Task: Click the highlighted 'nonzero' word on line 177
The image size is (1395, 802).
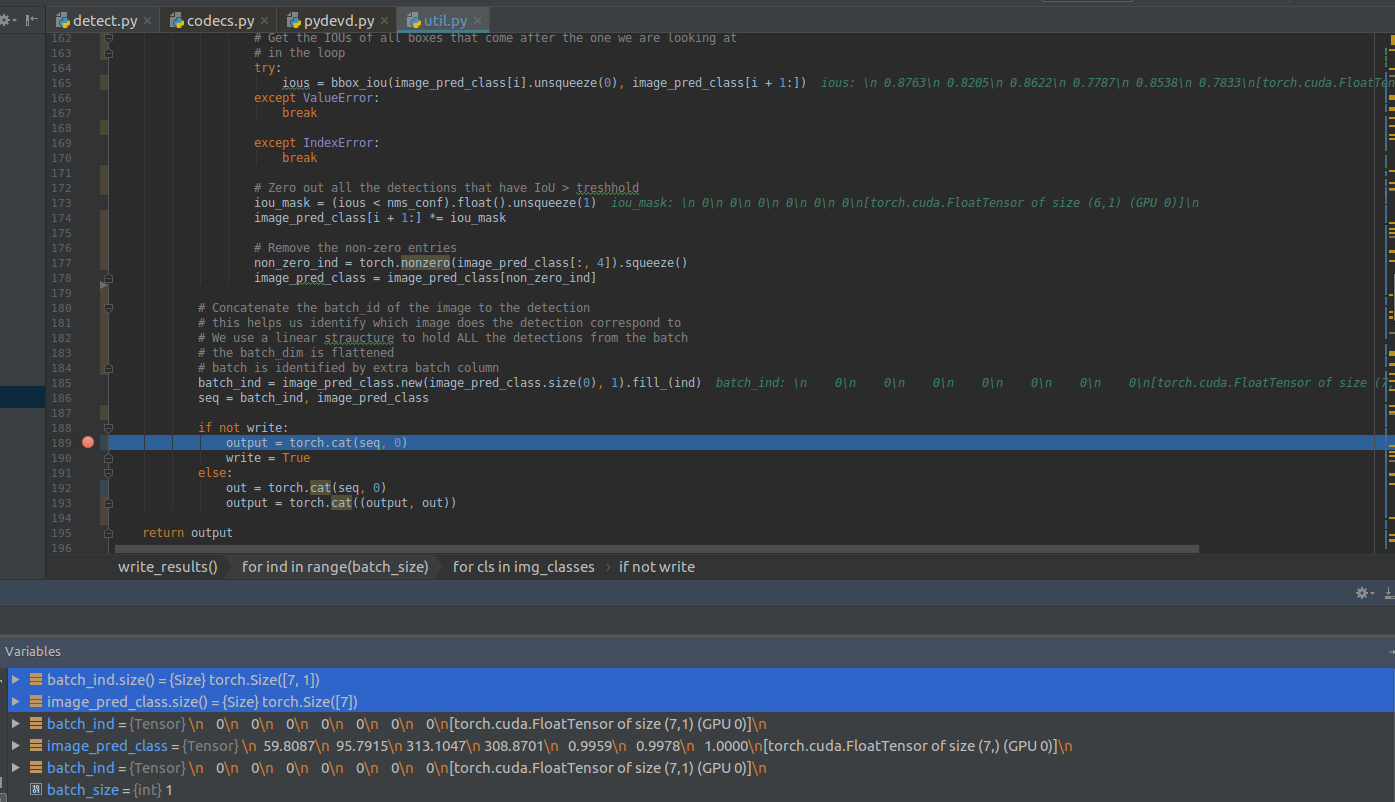Action: [425, 263]
